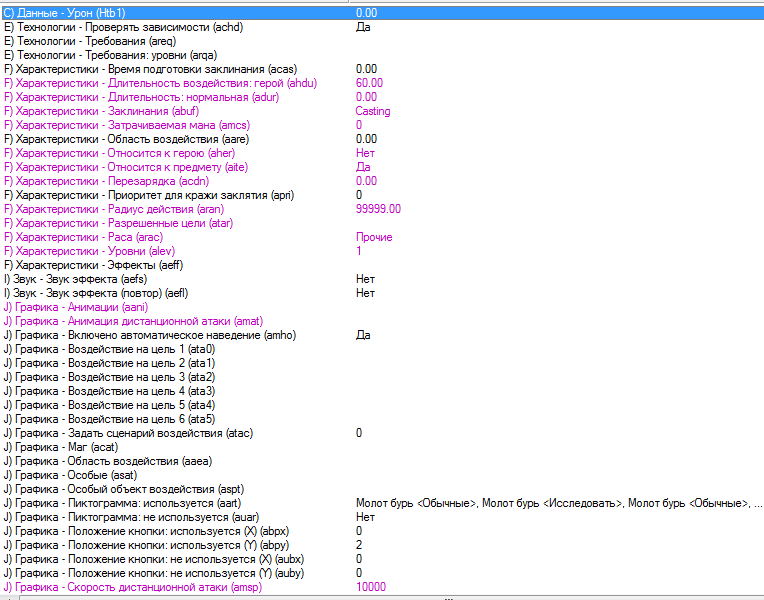Click the value 99999.00 for aran
Viewport: 764px width, 600px height.
378,210
